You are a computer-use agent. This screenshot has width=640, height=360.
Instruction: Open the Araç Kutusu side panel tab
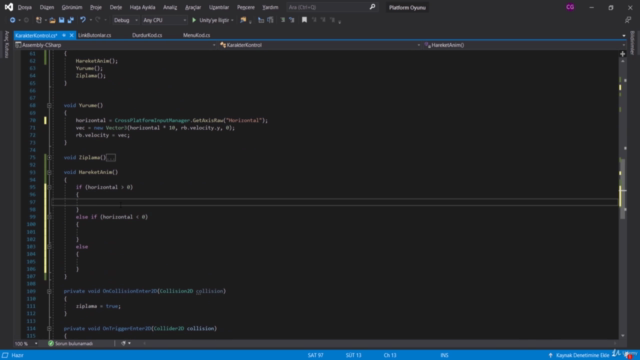(x=6, y=44)
